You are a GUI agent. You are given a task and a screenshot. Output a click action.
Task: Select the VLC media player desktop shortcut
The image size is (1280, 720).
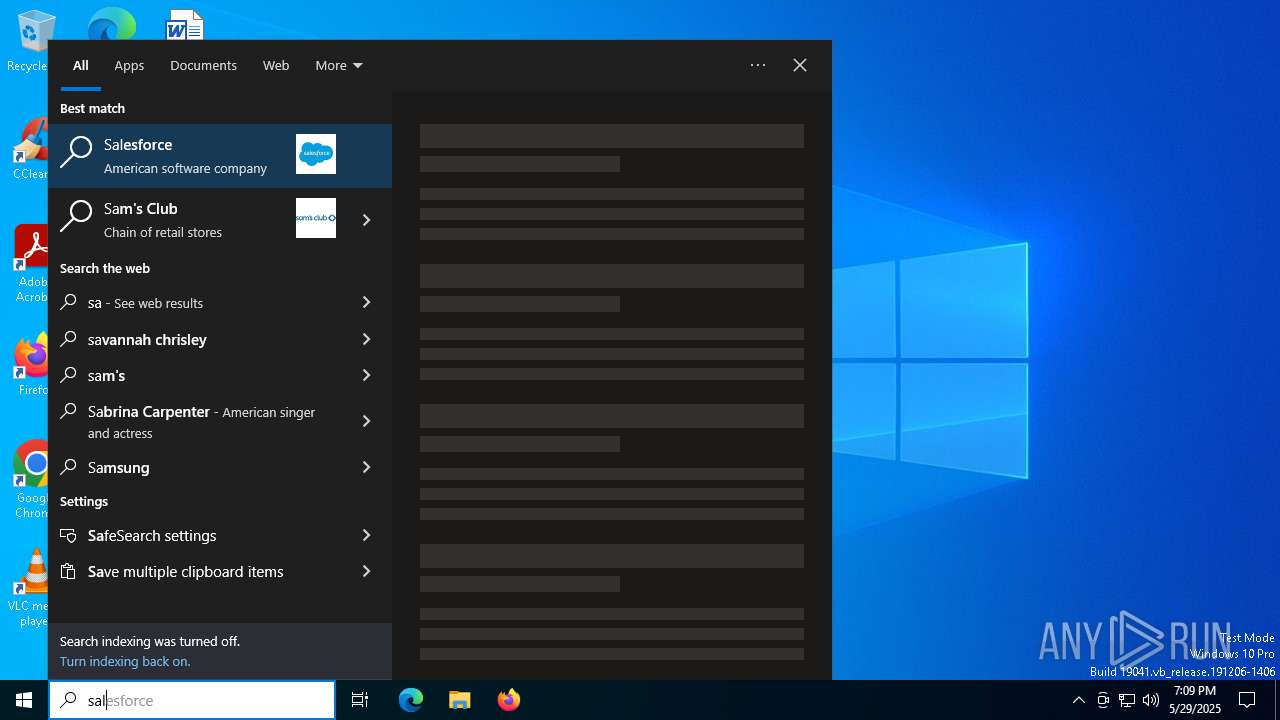click(x=30, y=588)
